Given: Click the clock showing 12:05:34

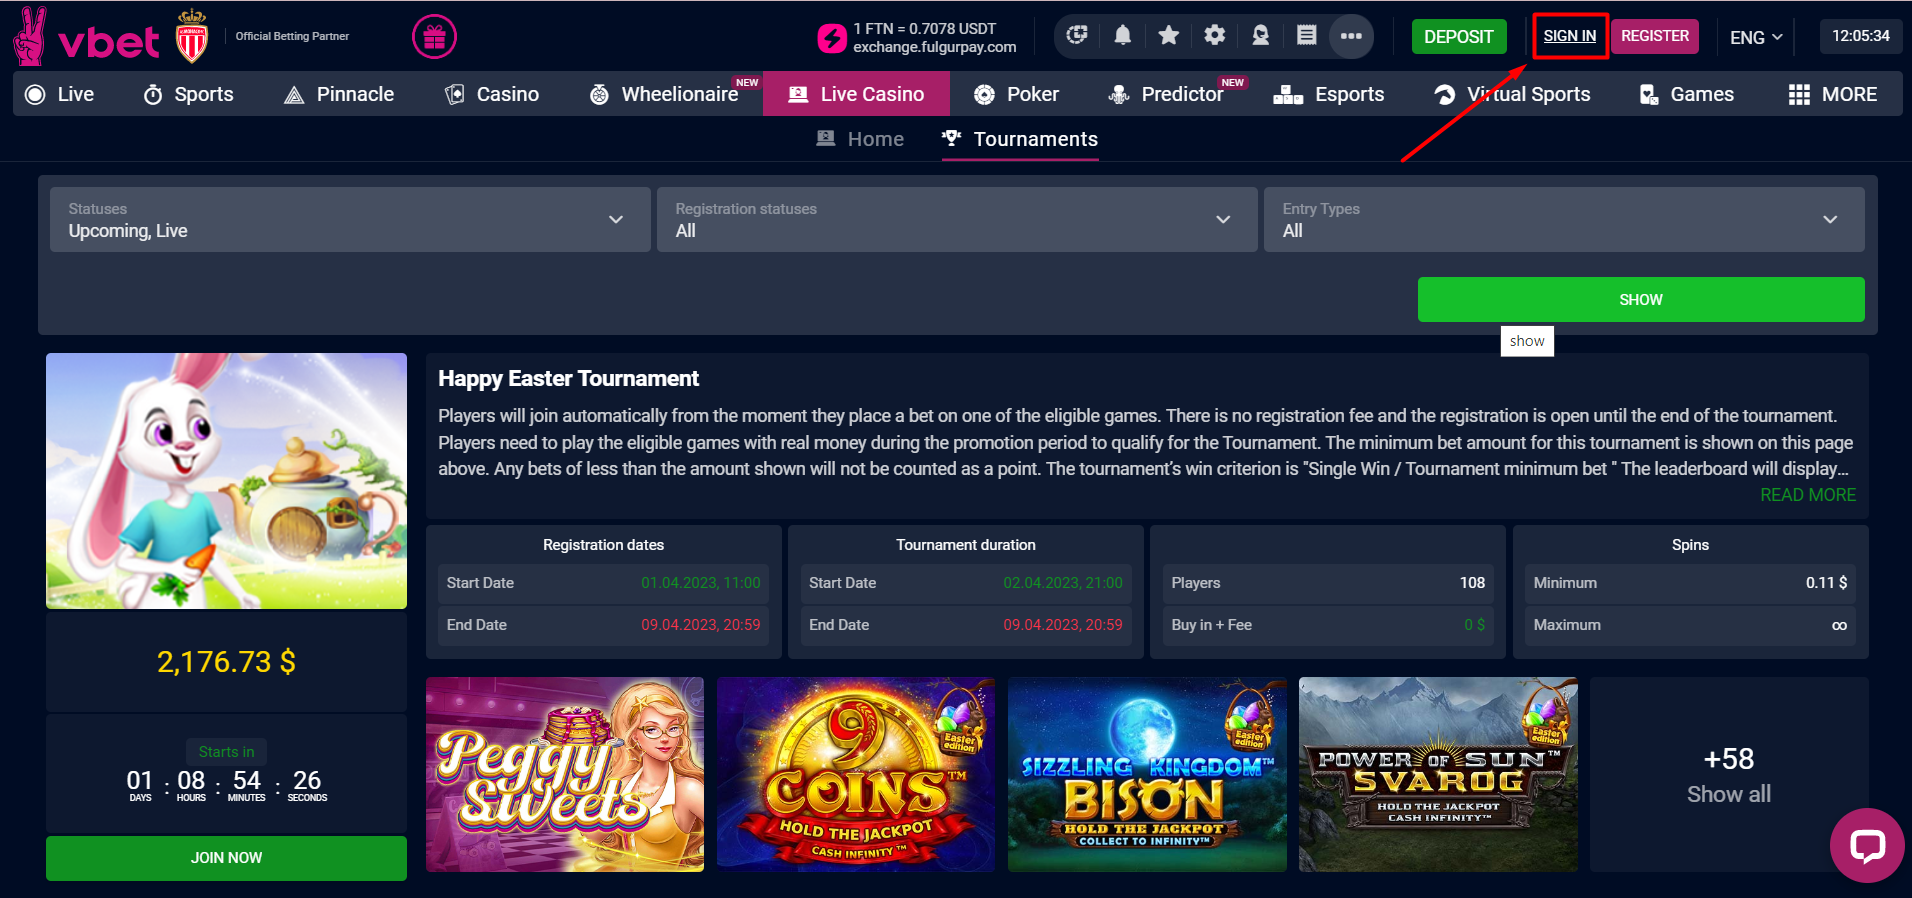Looking at the screenshot, I should point(1860,36).
